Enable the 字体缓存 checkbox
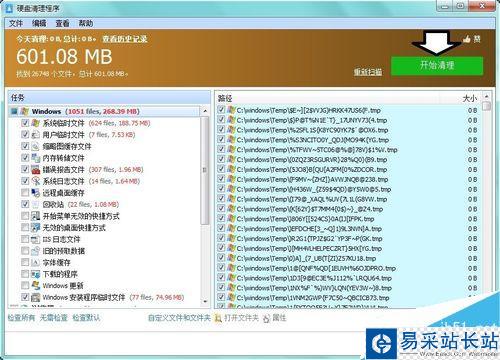 coord(25,262)
